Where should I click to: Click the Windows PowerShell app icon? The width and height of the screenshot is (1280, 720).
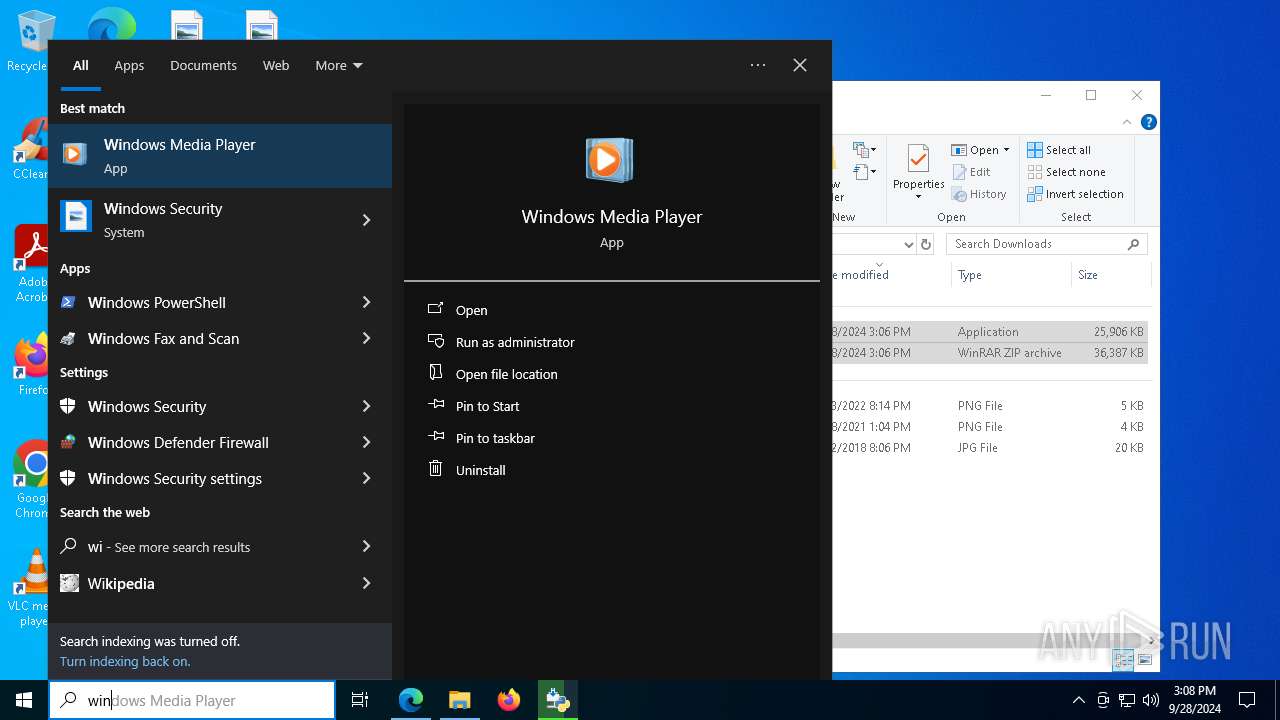(x=68, y=302)
